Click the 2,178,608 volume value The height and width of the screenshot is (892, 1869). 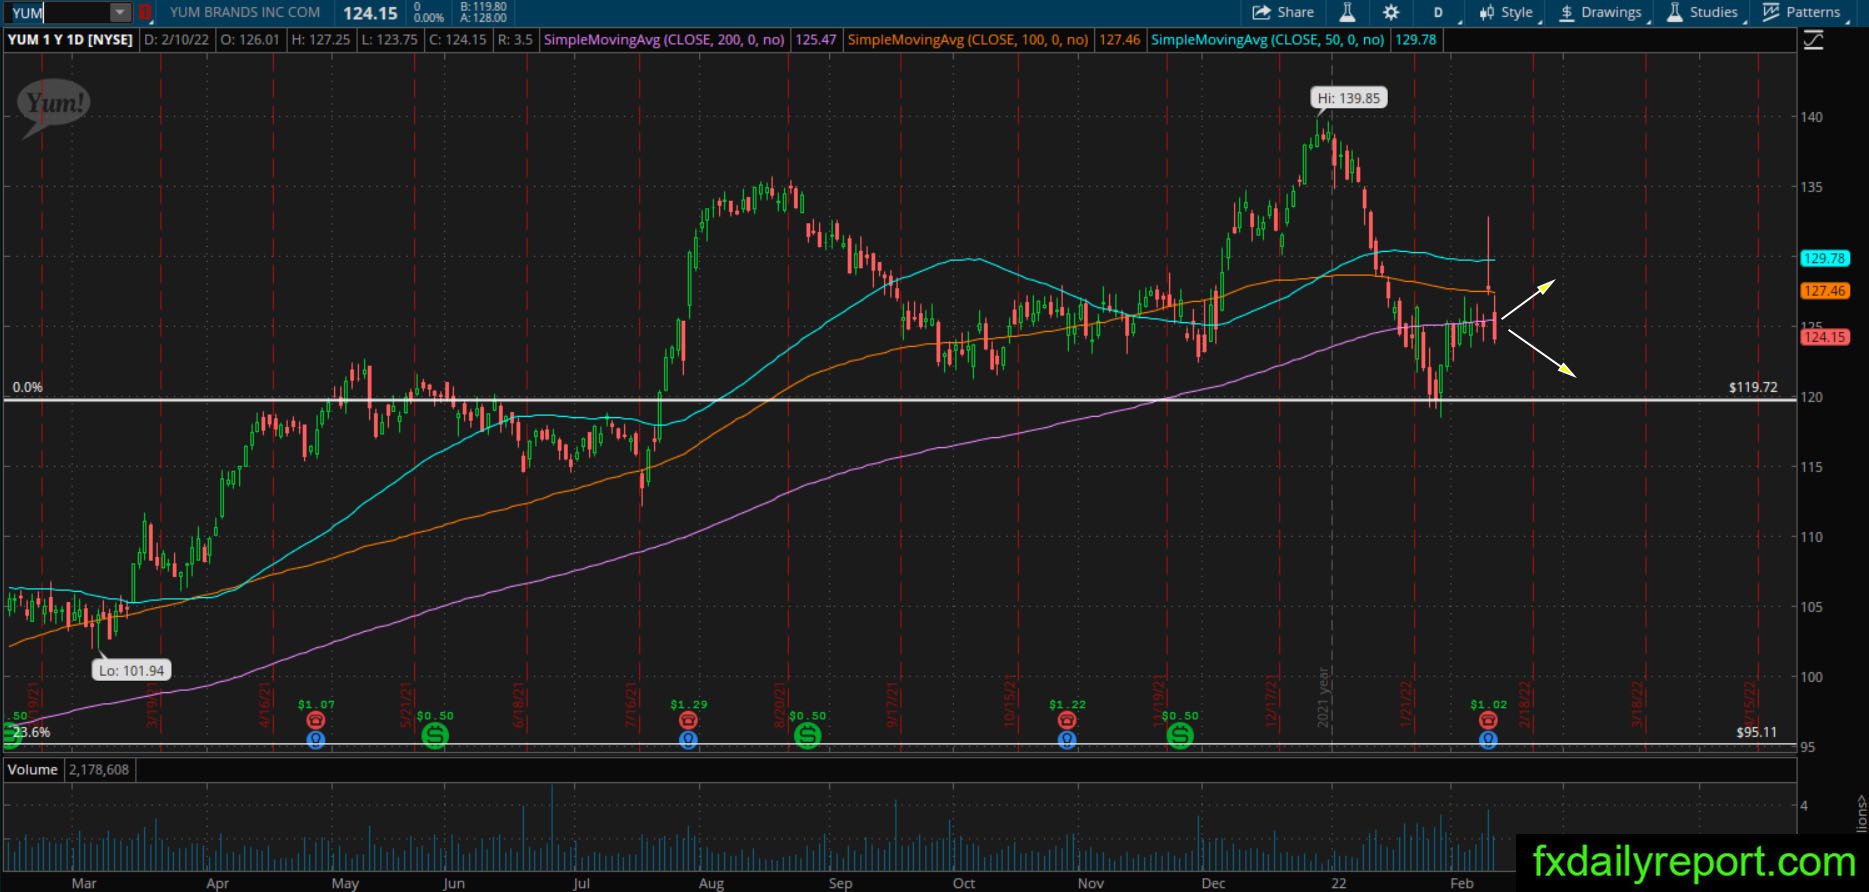coord(99,770)
